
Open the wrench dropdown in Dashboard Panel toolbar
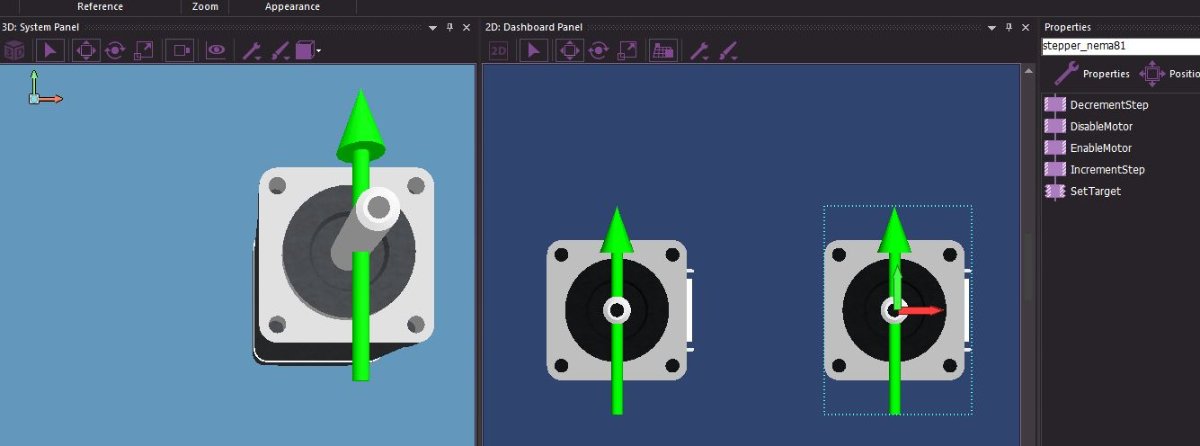(700, 50)
